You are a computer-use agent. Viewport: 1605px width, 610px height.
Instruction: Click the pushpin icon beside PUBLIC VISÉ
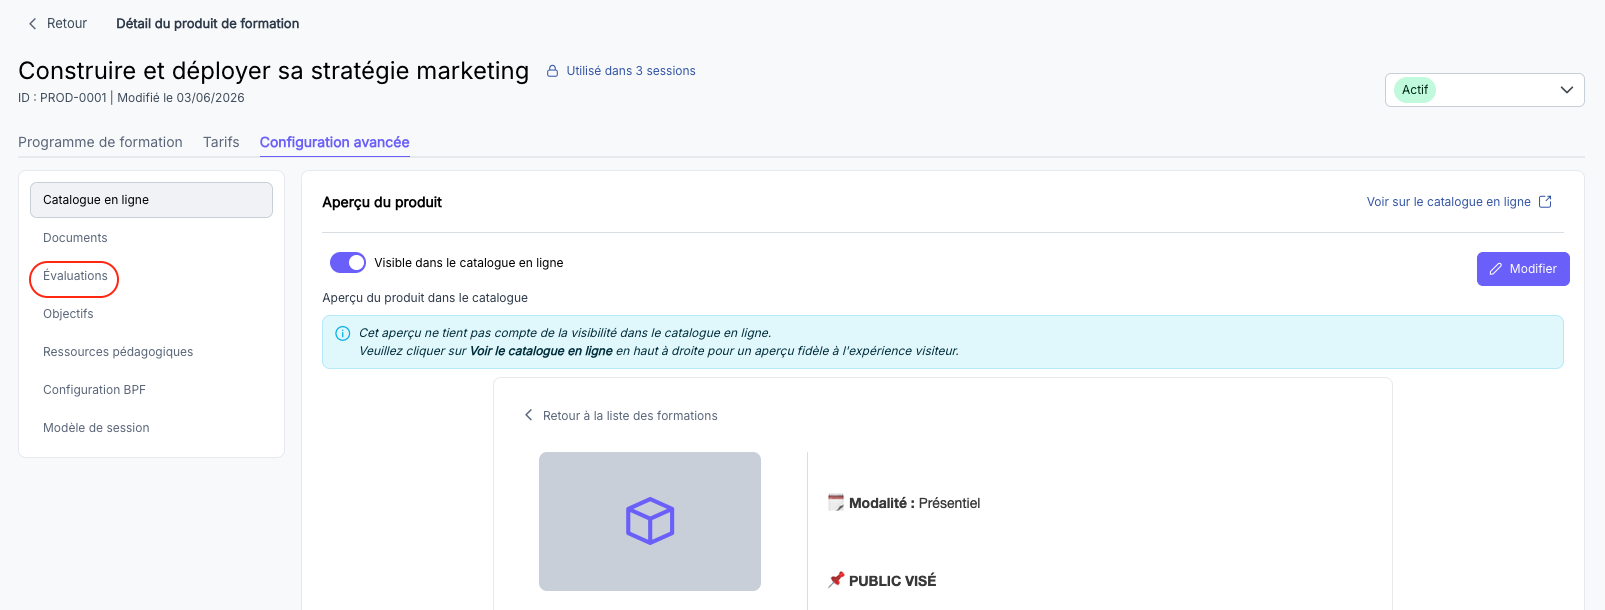[836, 580]
